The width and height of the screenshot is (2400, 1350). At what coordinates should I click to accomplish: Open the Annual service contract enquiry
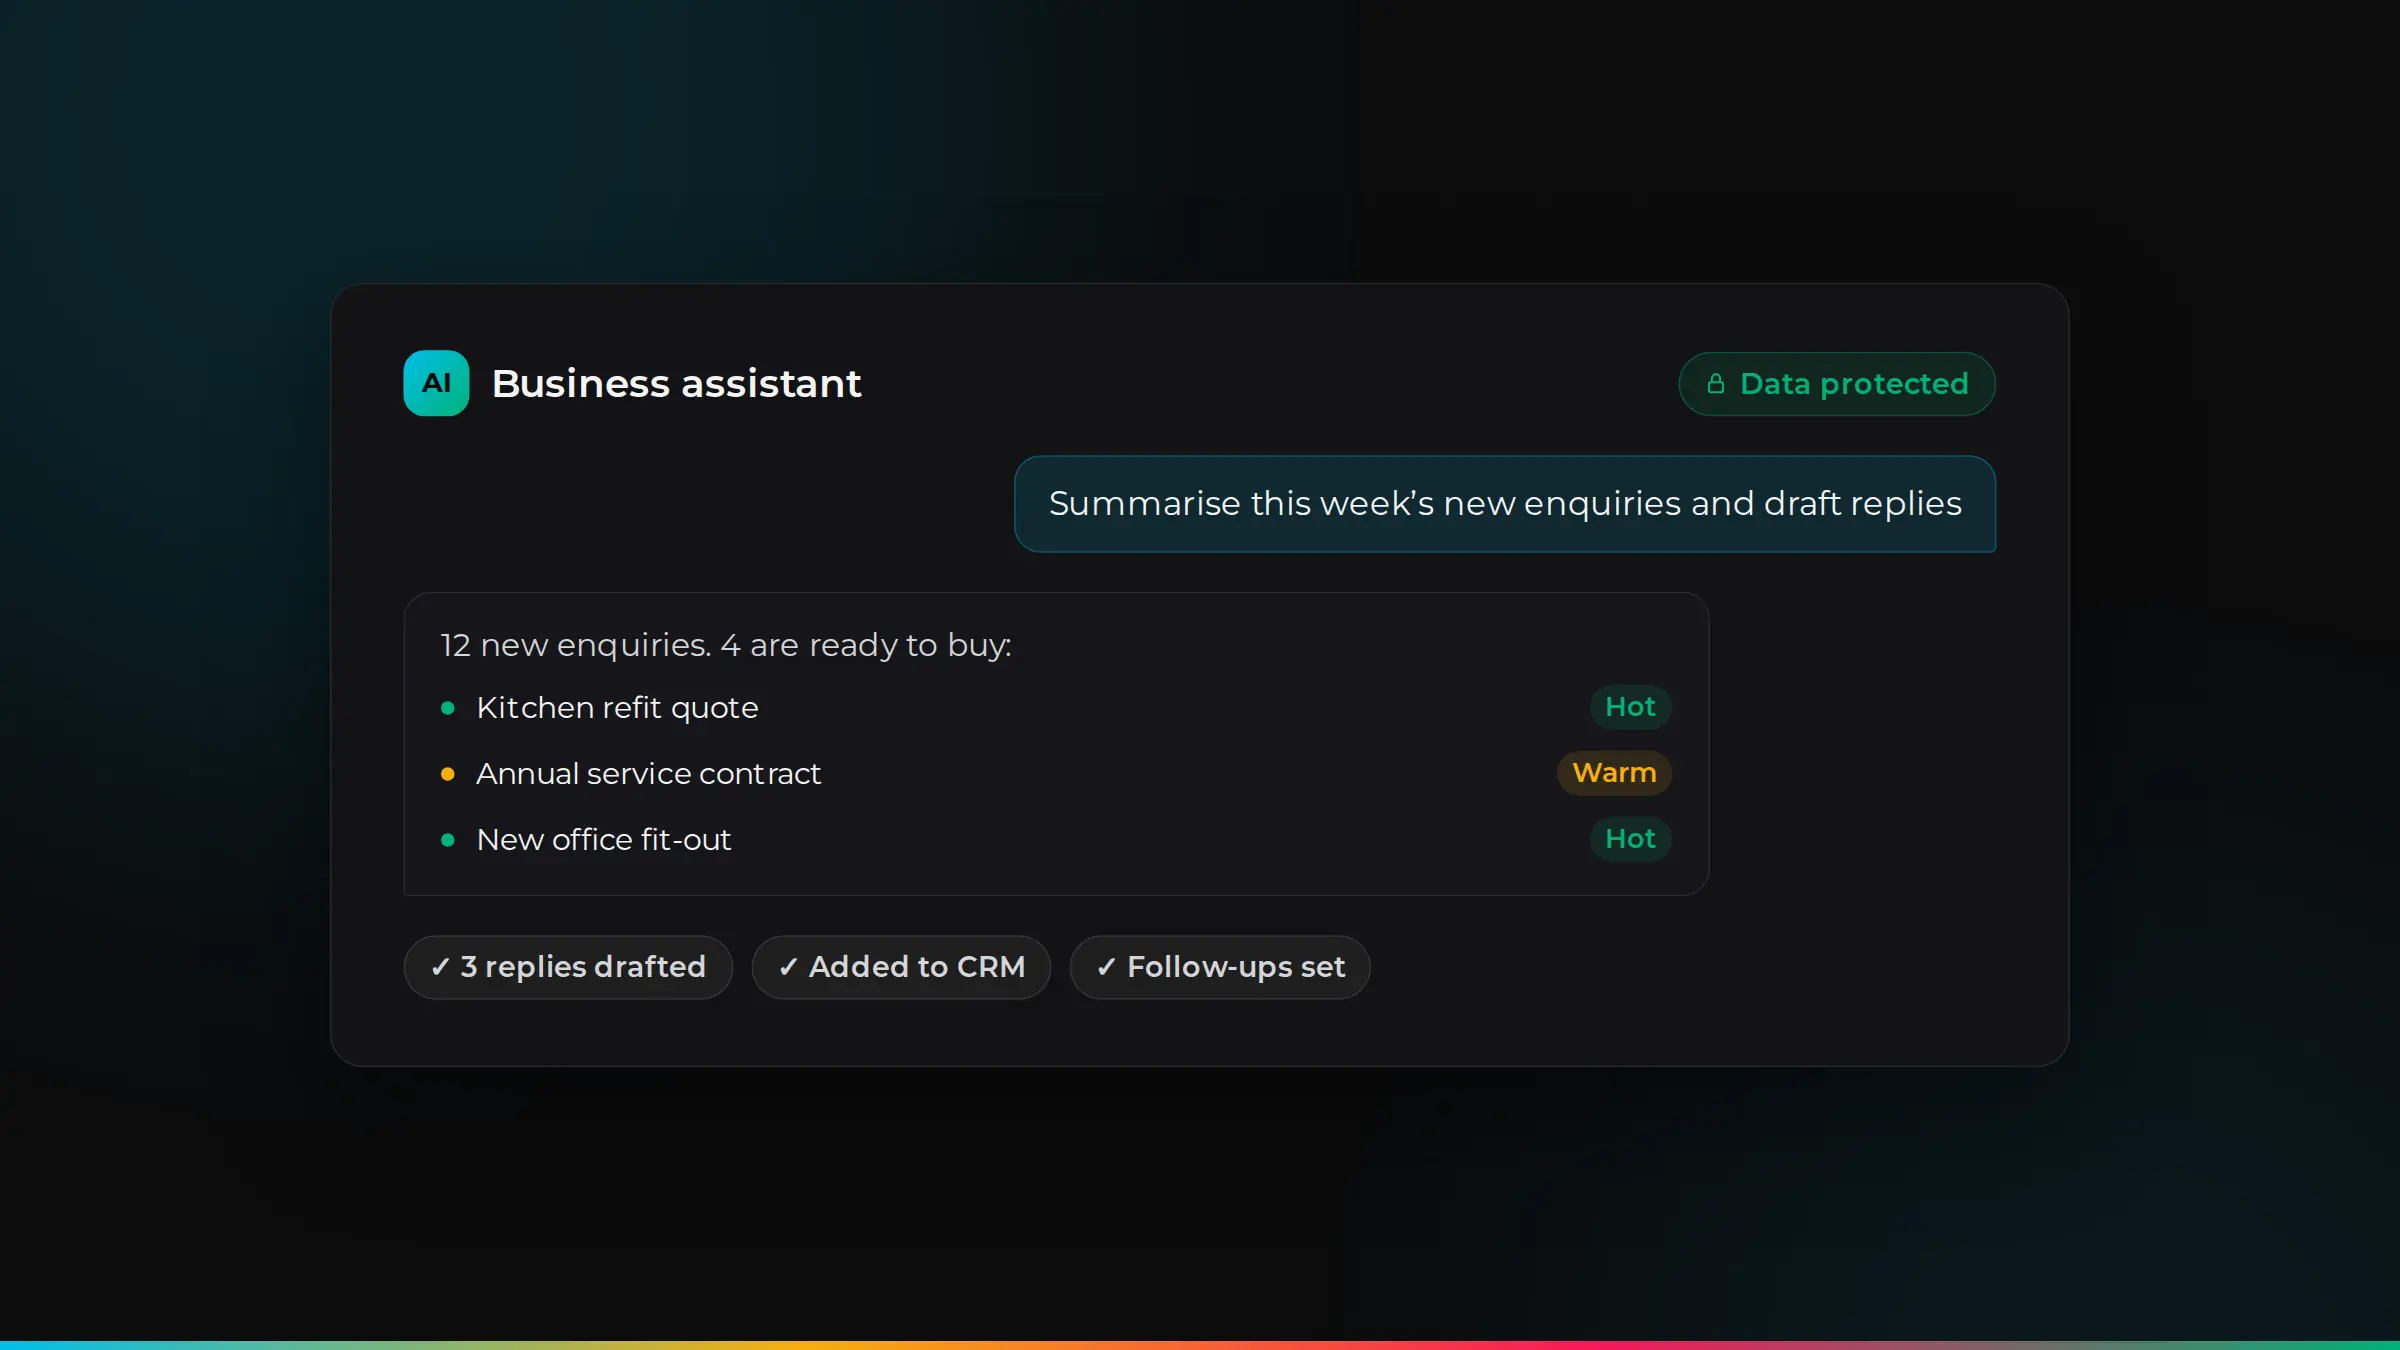[1056, 774]
